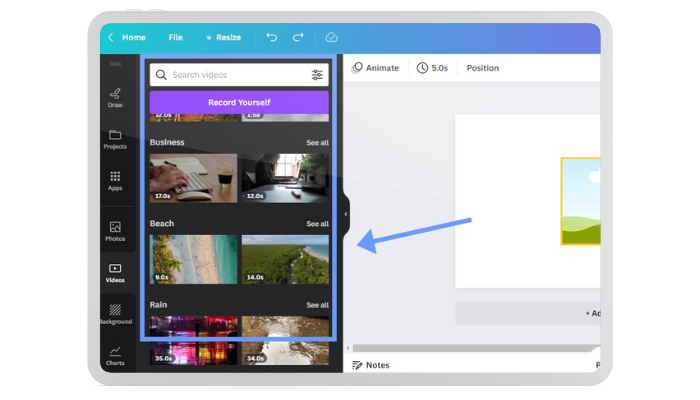Click the Beach category heading
Viewport: 700px width, 400px height.
pyautogui.click(x=162, y=224)
